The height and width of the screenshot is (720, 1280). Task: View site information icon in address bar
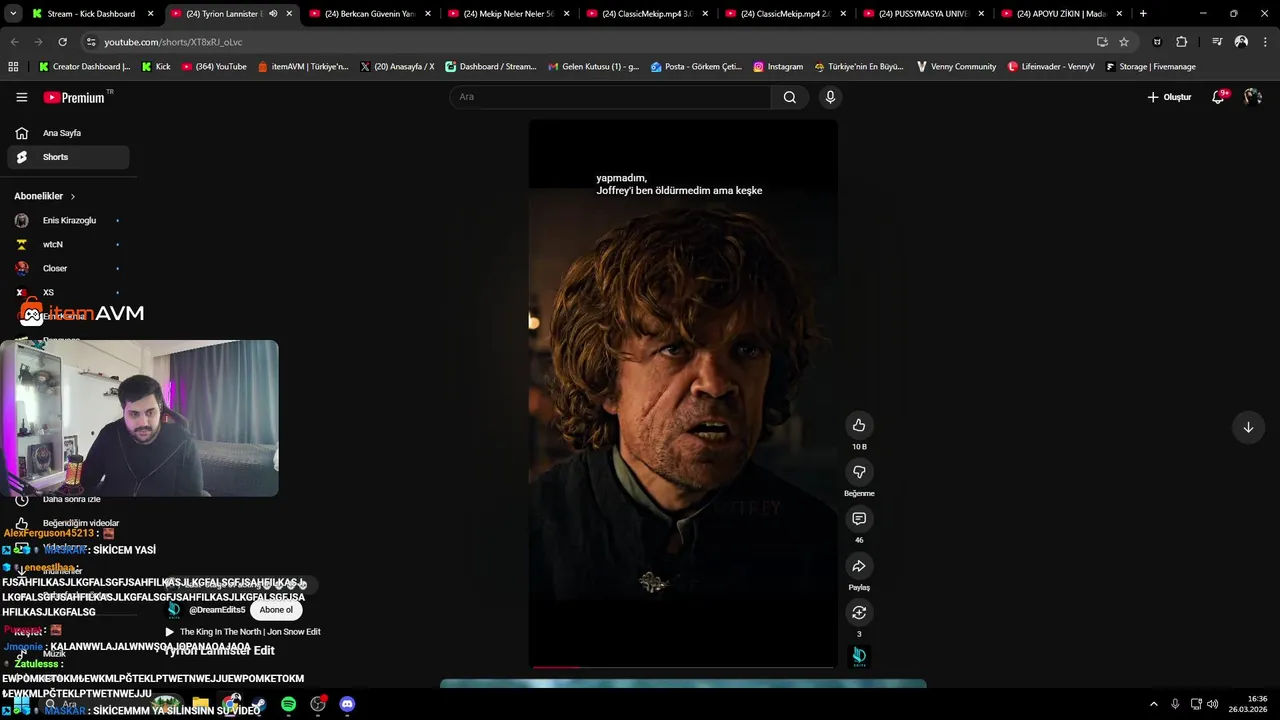(91, 42)
